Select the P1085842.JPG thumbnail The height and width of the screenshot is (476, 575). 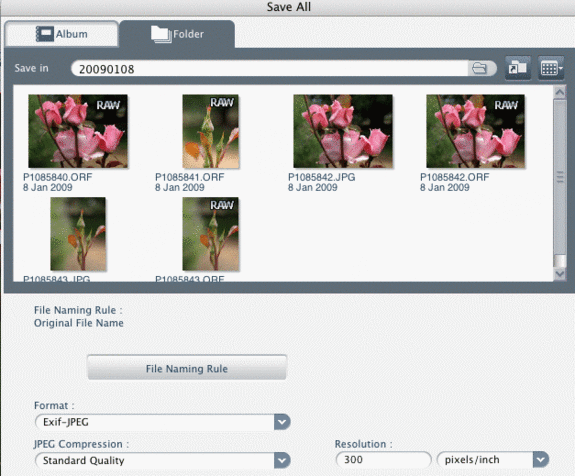(x=343, y=131)
